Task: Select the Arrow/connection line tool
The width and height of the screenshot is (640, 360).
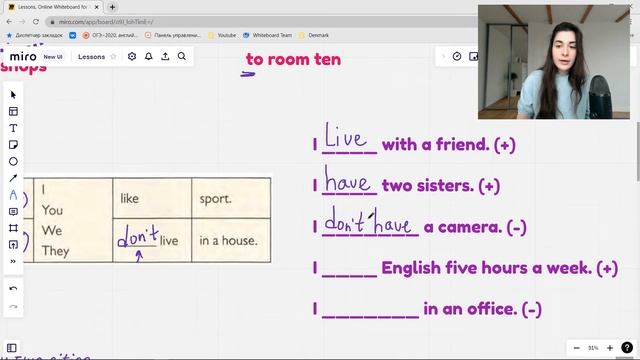Action: click(13, 178)
